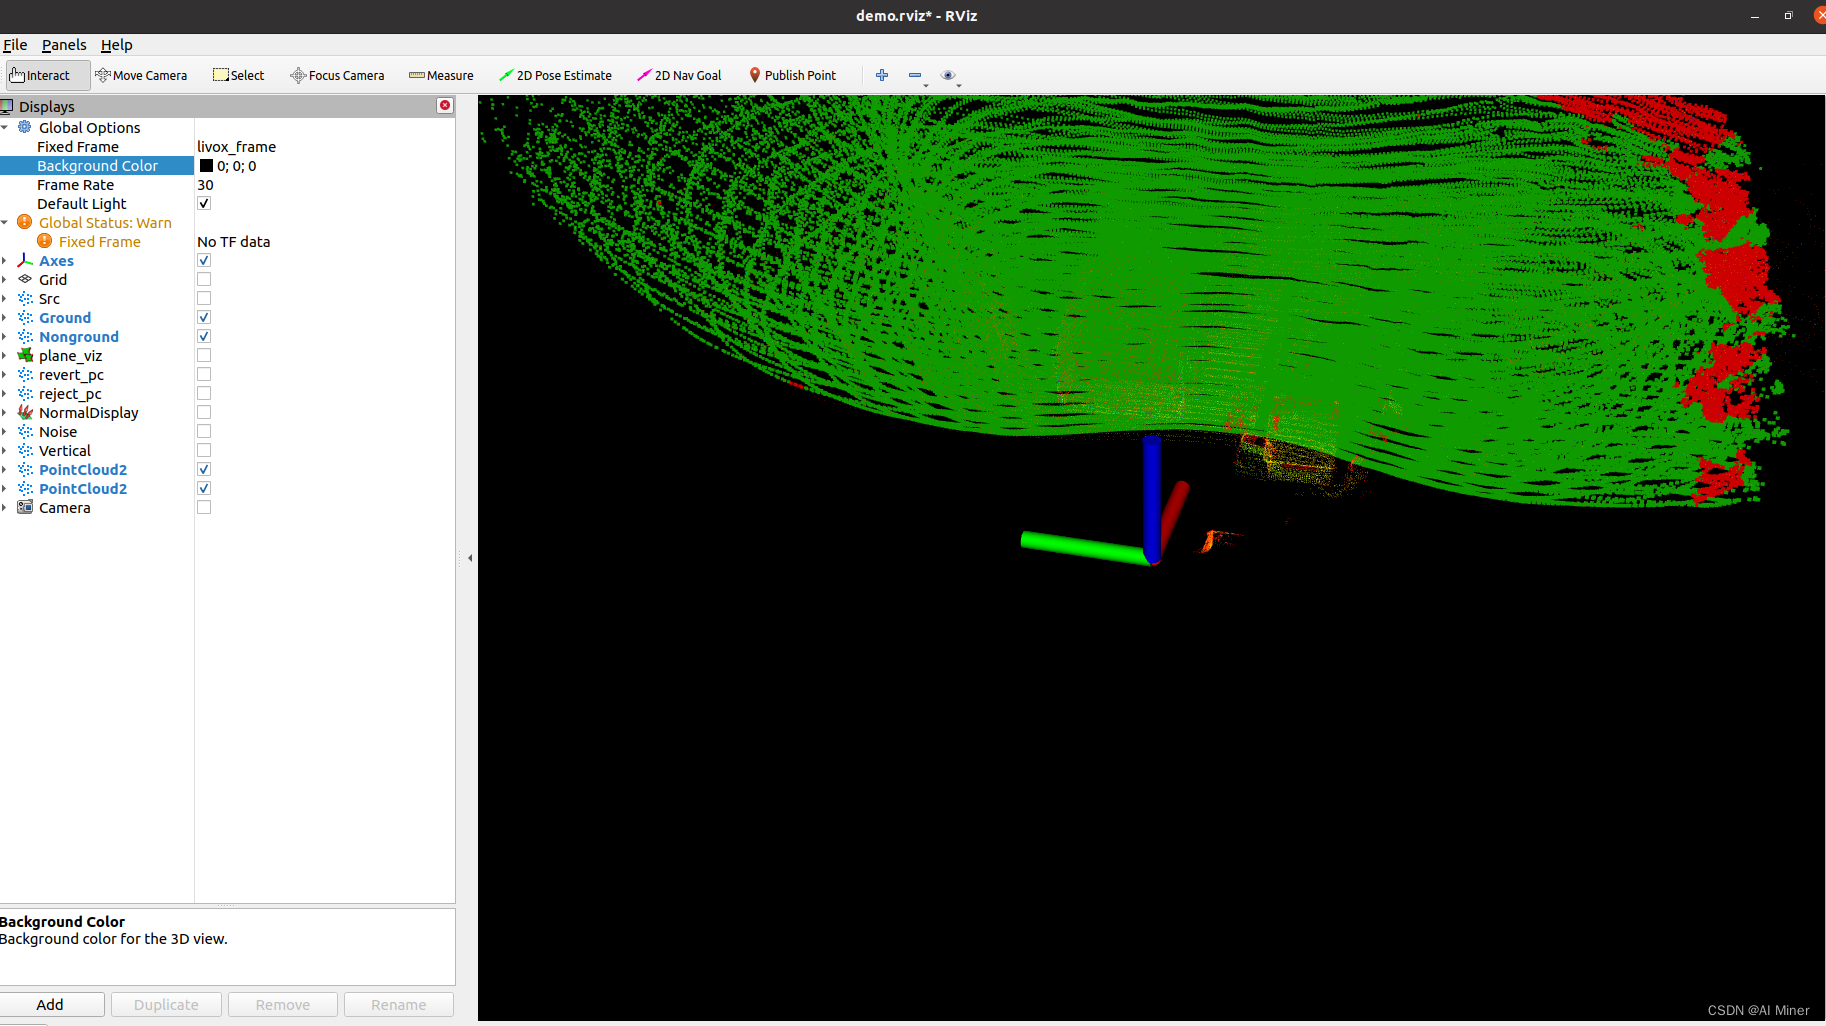Expand the Camera display properties

[x=5, y=507]
